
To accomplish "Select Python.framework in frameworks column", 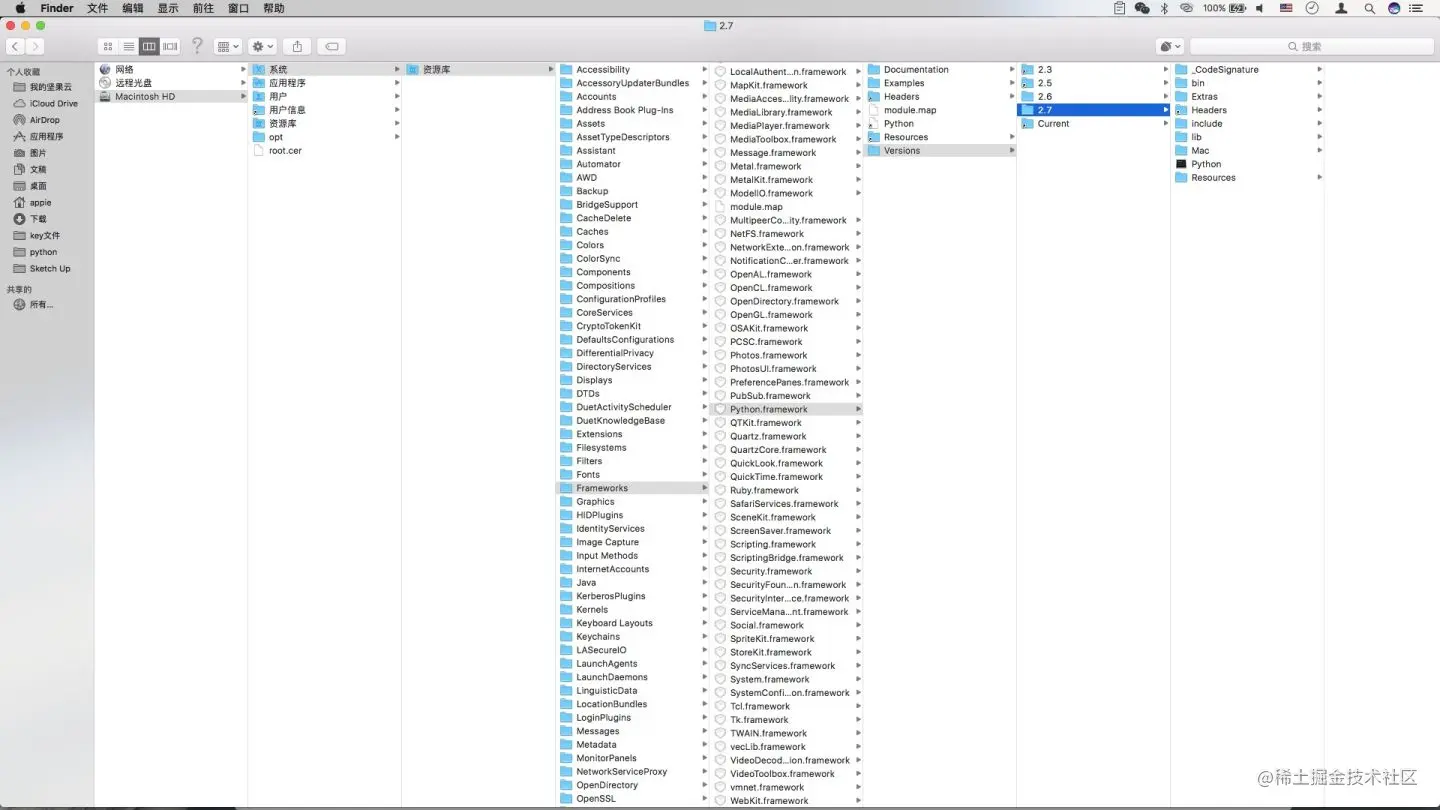I will pyautogui.click(x=786, y=409).
